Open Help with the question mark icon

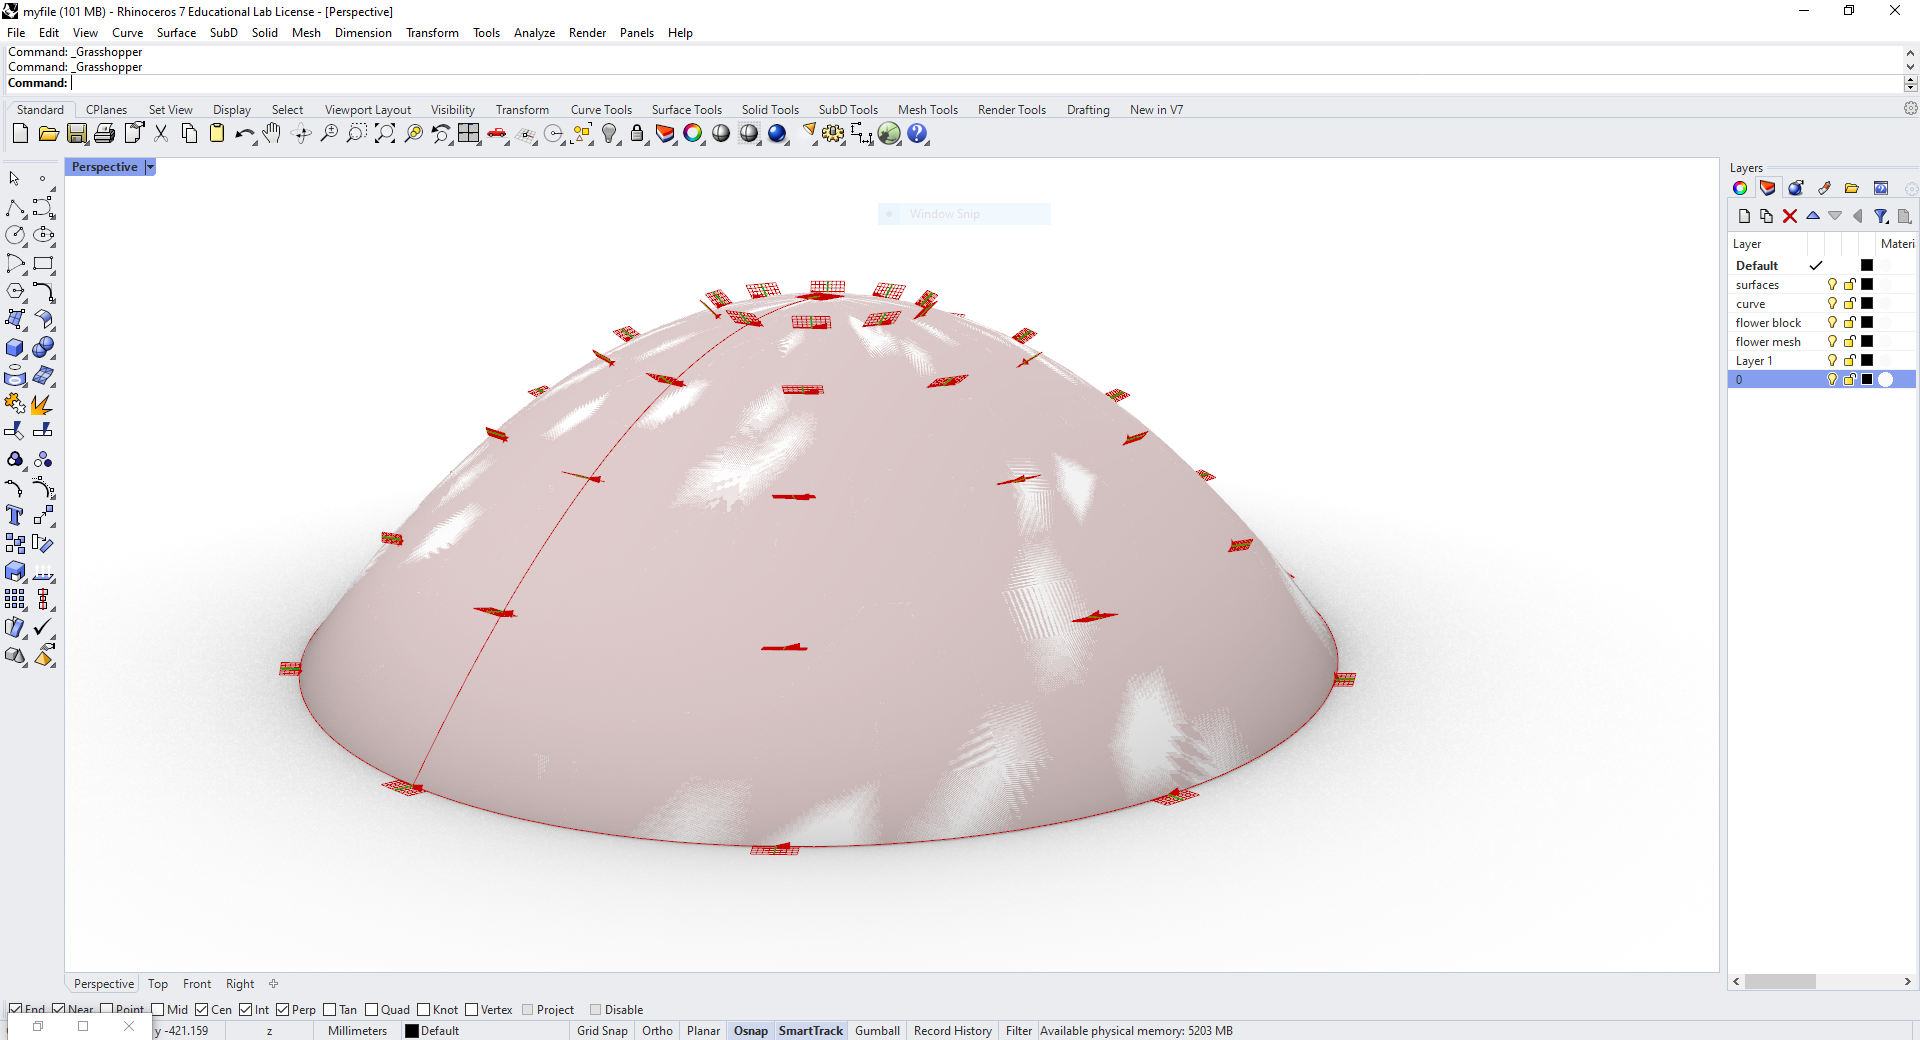point(917,134)
